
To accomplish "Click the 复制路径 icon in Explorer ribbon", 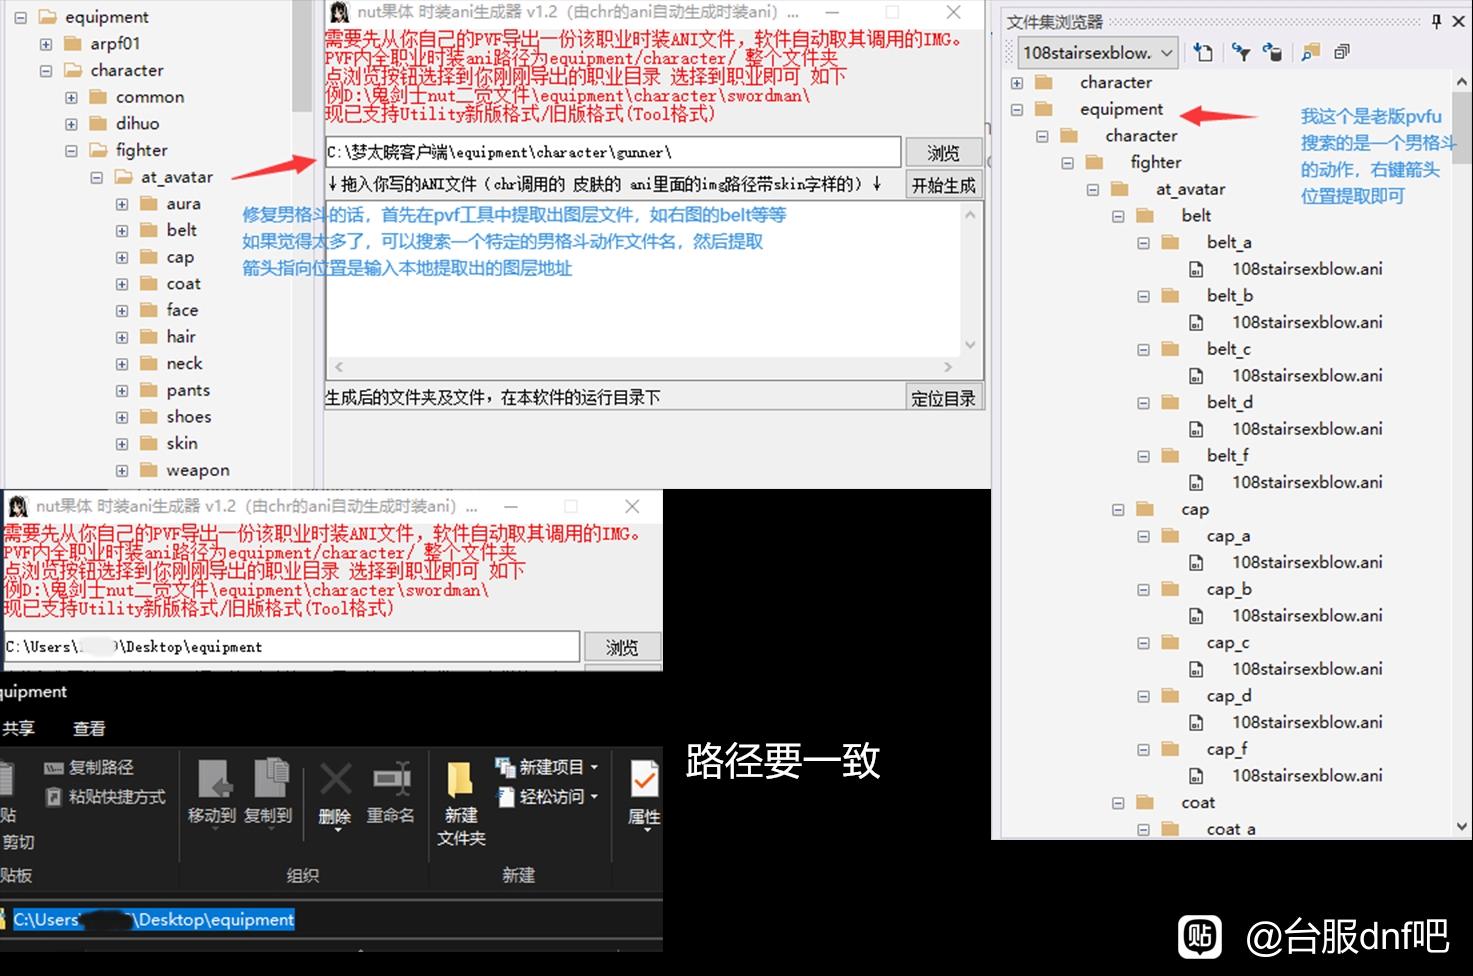I will pos(54,767).
